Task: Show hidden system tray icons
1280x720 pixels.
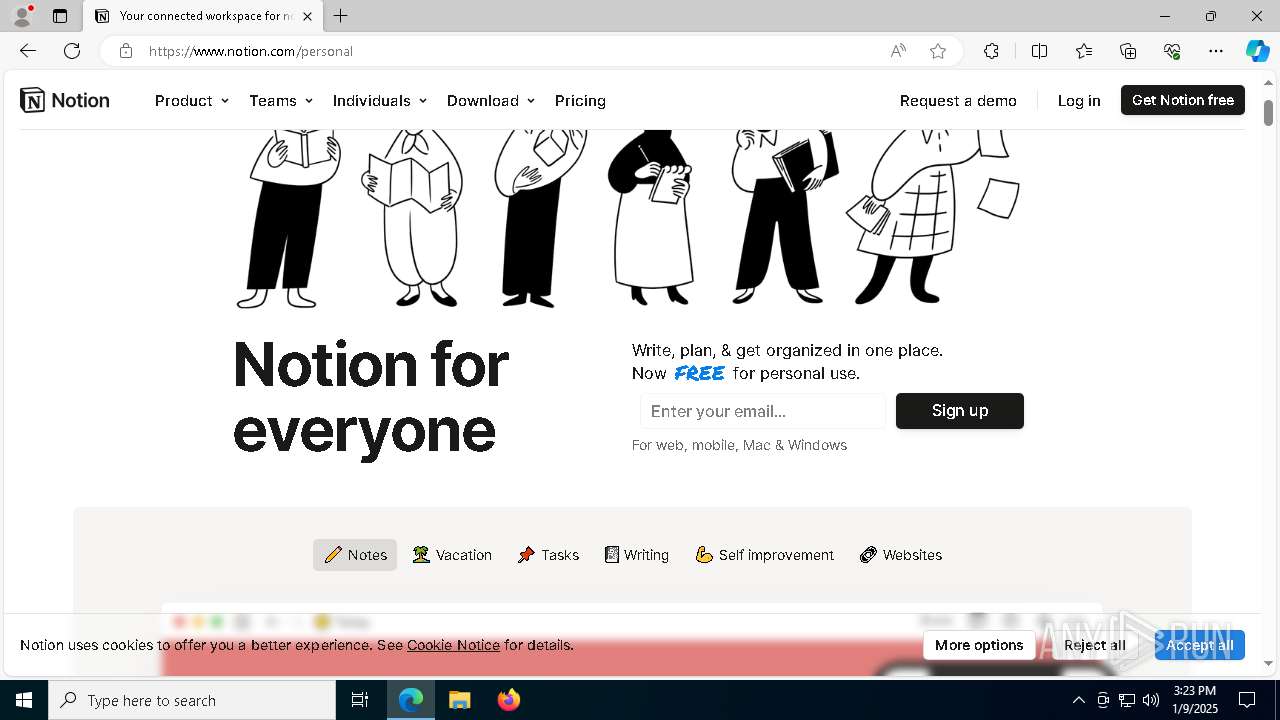Action: click(x=1078, y=700)
